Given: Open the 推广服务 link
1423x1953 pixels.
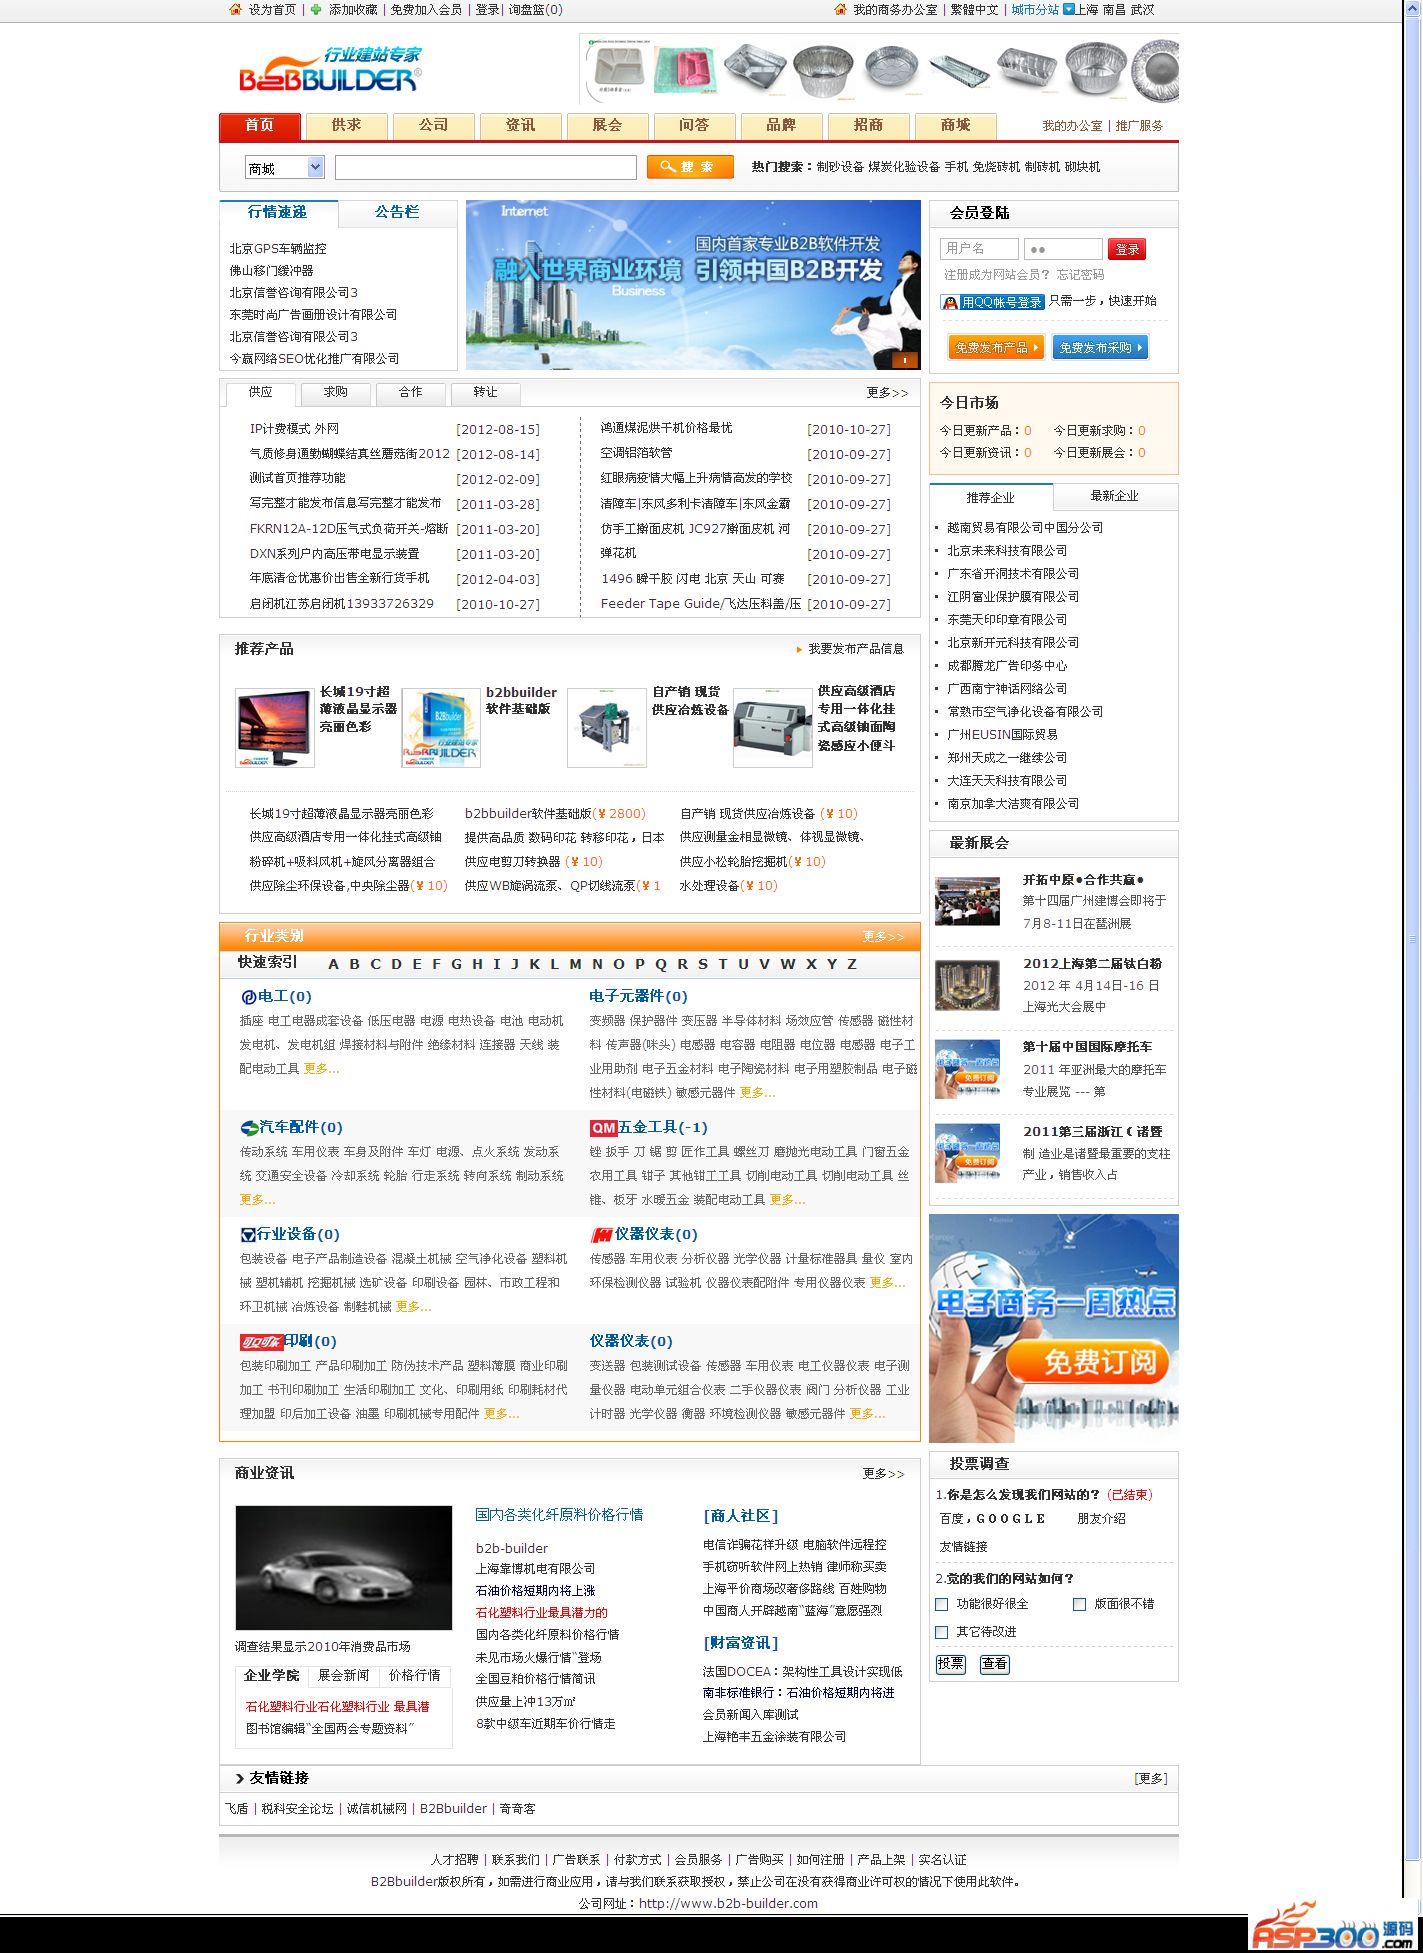Looking at the screenshot, I should click(1139, 126).
